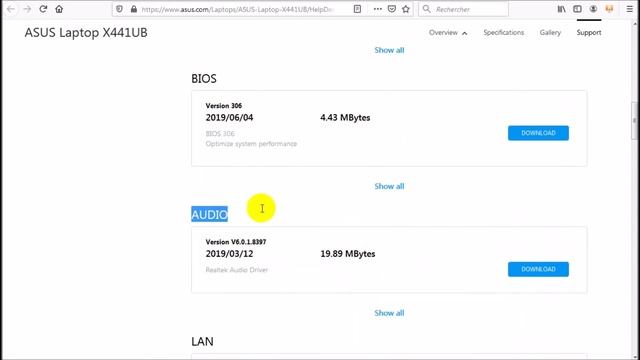Click the tracking protection shield icon

coord(119,9)
